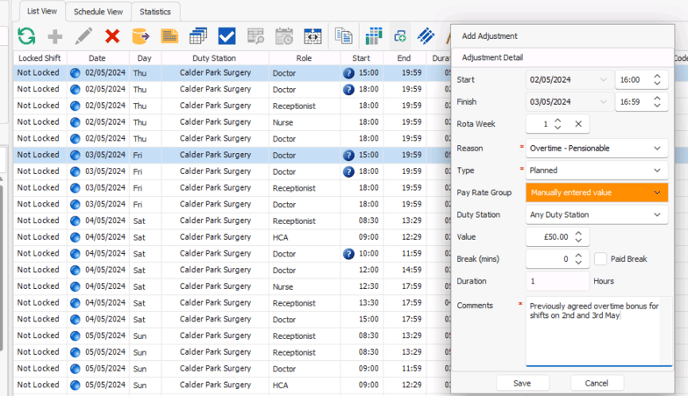Click the red X Delete icon

click(x=112, y=36)
